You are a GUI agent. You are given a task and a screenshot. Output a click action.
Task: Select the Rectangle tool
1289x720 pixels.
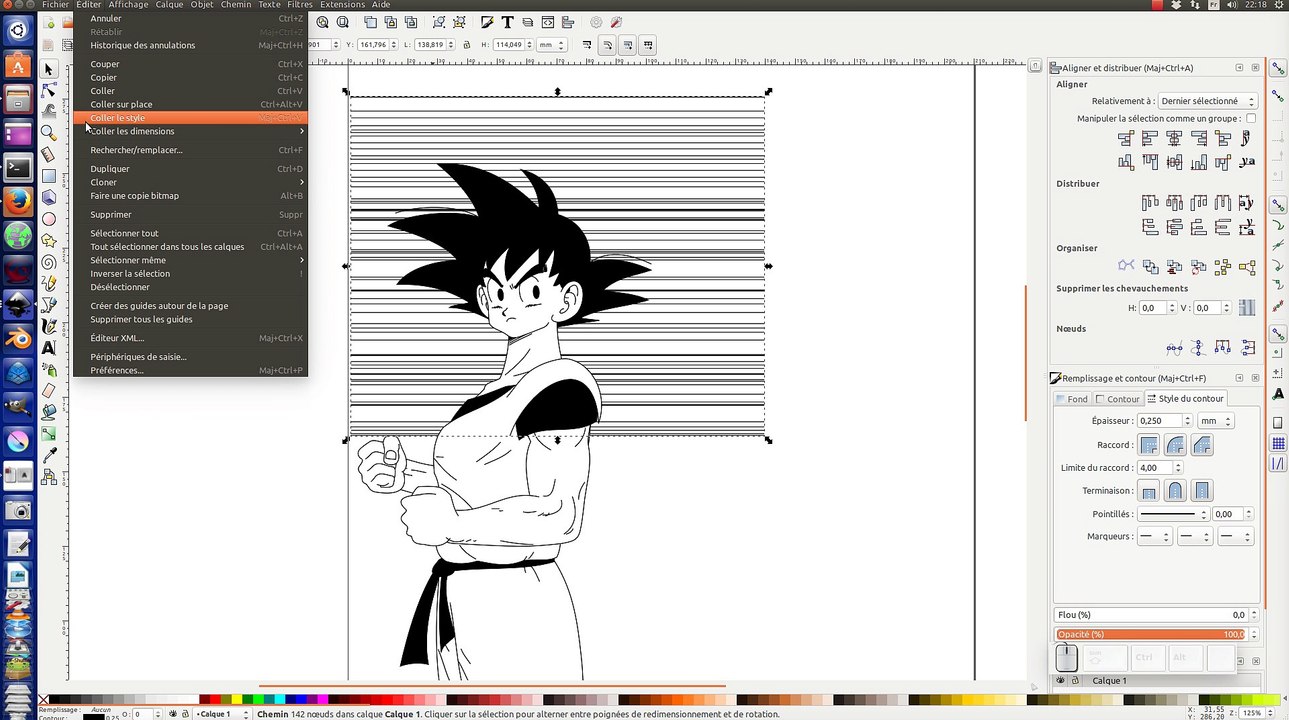click(x=49, y=176)
